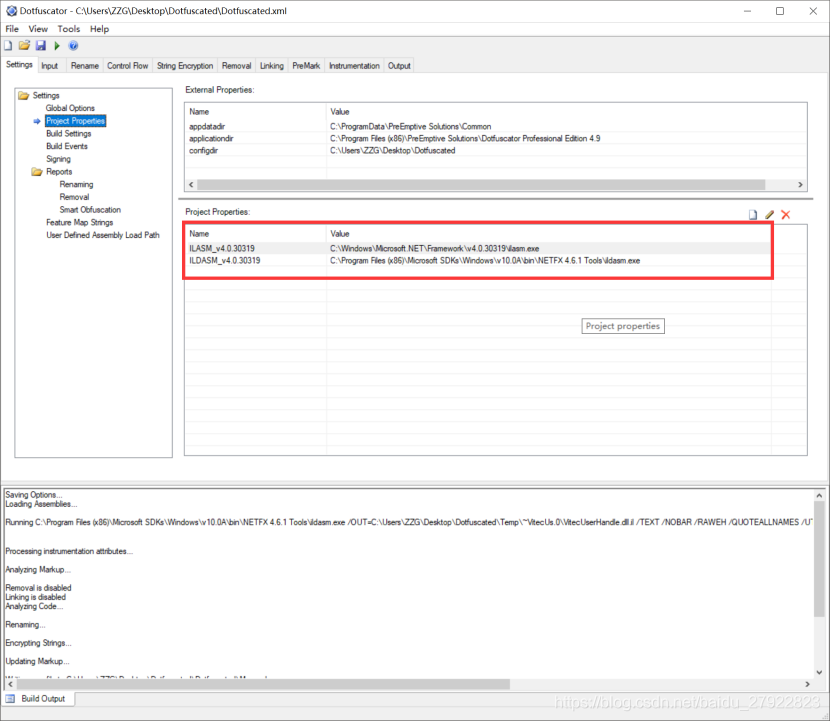Switch to the Removal tab

point(236,66)
